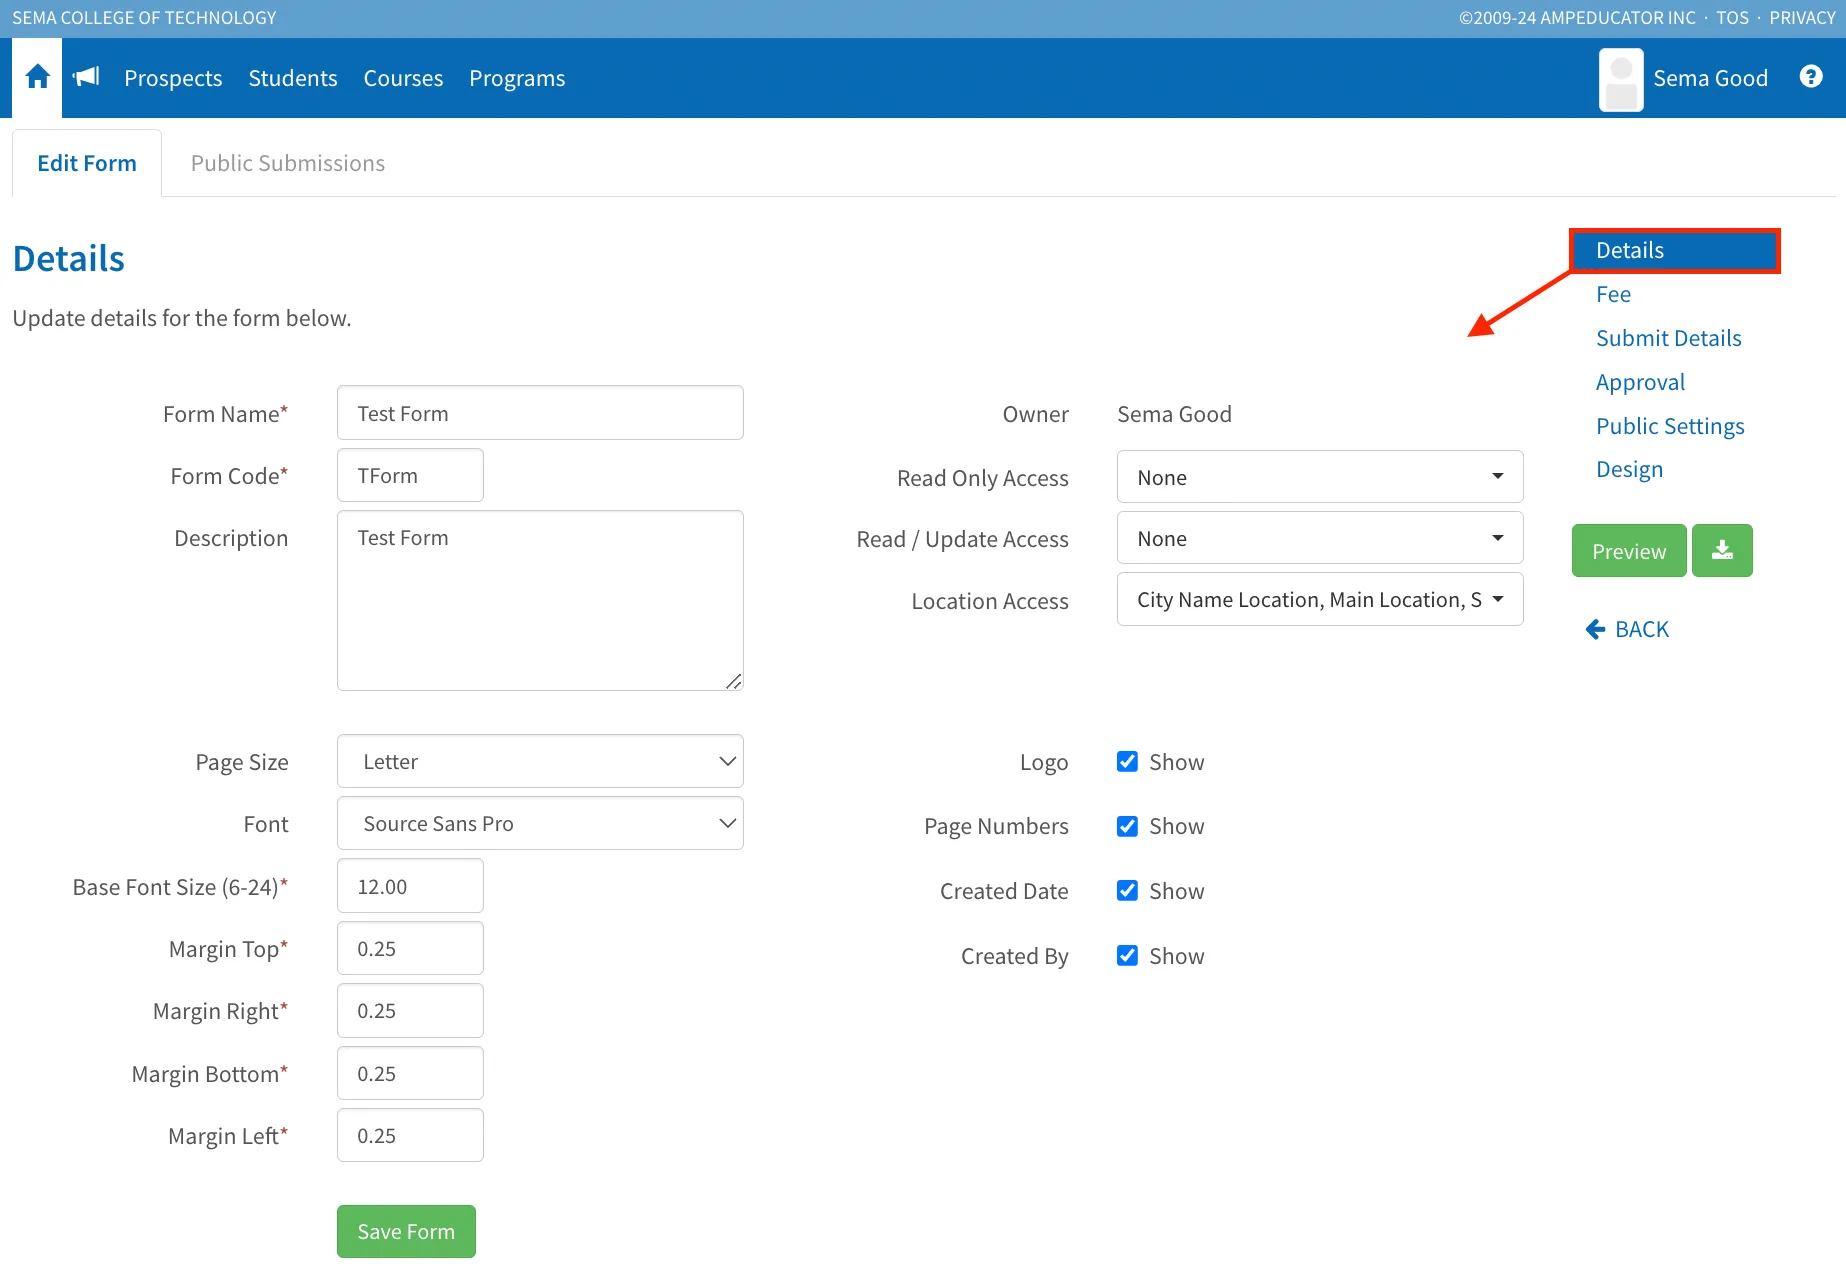Open the Public Submissions tab
The height and width of the screenshot is (1278, 1846).
point(288,163)
